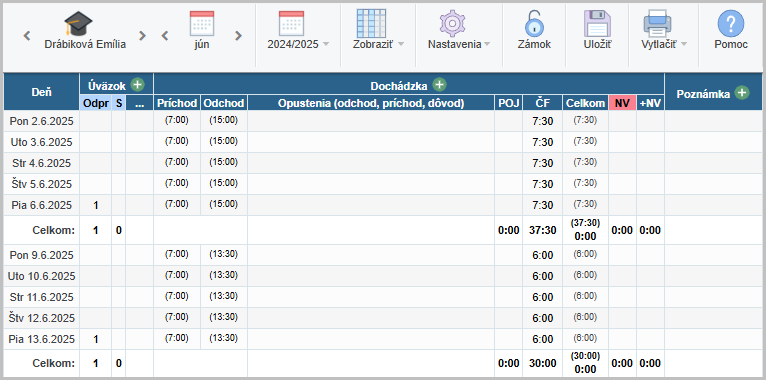Click the Odpr column header
The height and width of the screenshot is (380, 766).
[x=96, y=103]
